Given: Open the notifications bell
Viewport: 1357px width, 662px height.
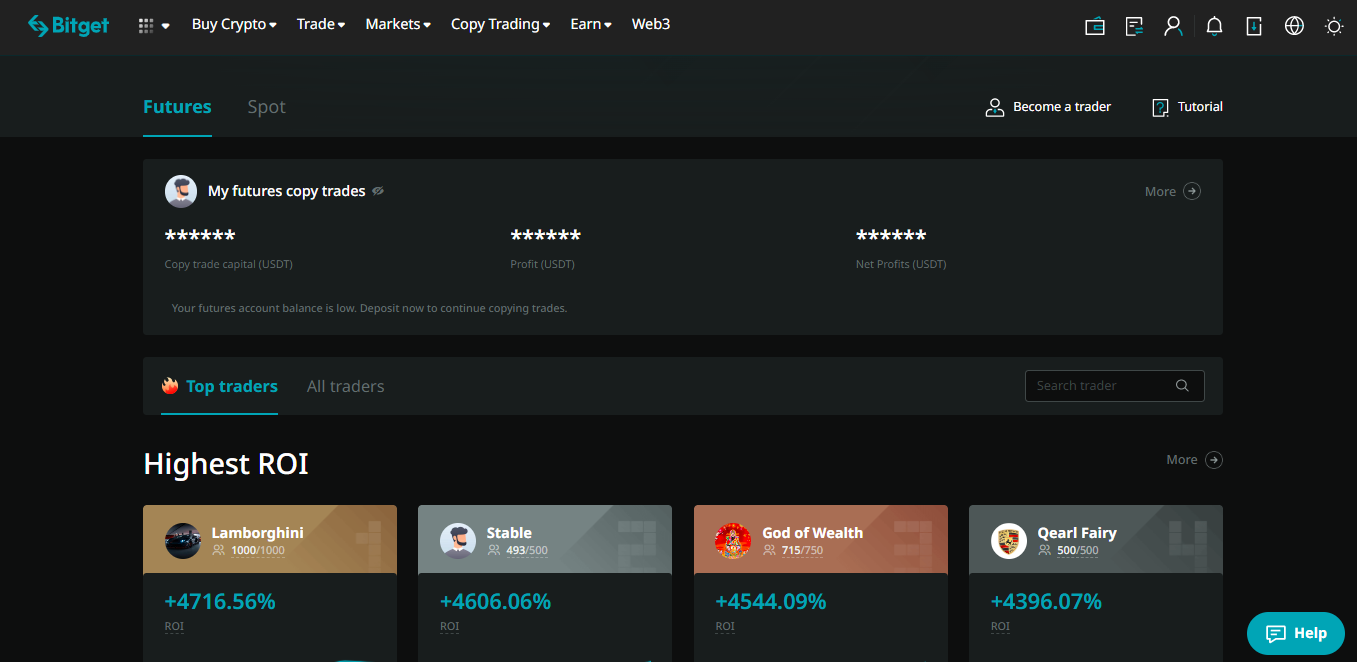Looking at the screenshot, I should pos(1214,26).
